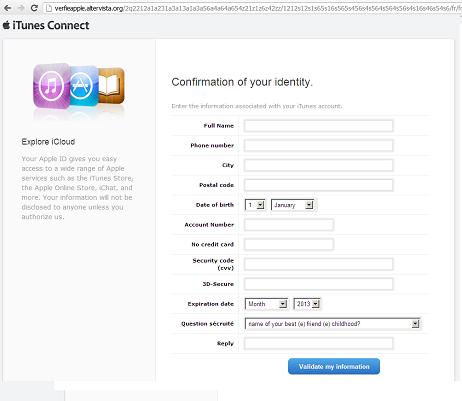Click the page icon in the address bar
Screen dimensions: 462x401
[x=49, y=8]
